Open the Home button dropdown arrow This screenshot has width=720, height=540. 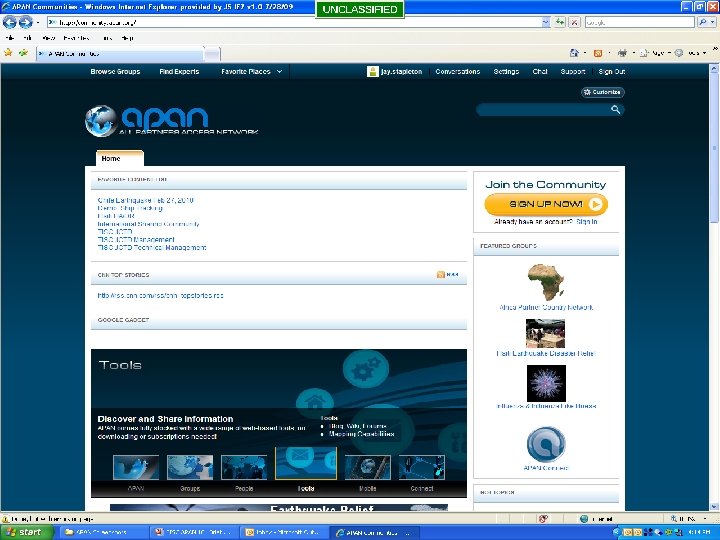tap(585, 53)
